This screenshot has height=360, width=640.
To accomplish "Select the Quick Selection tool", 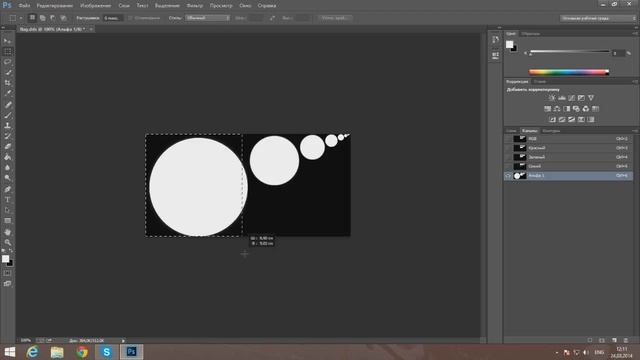I will coord(7,72).
